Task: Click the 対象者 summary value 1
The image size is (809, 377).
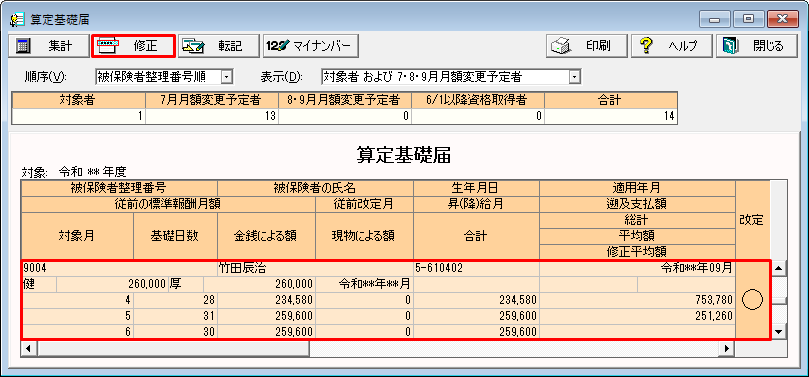Action: [78, 116]
